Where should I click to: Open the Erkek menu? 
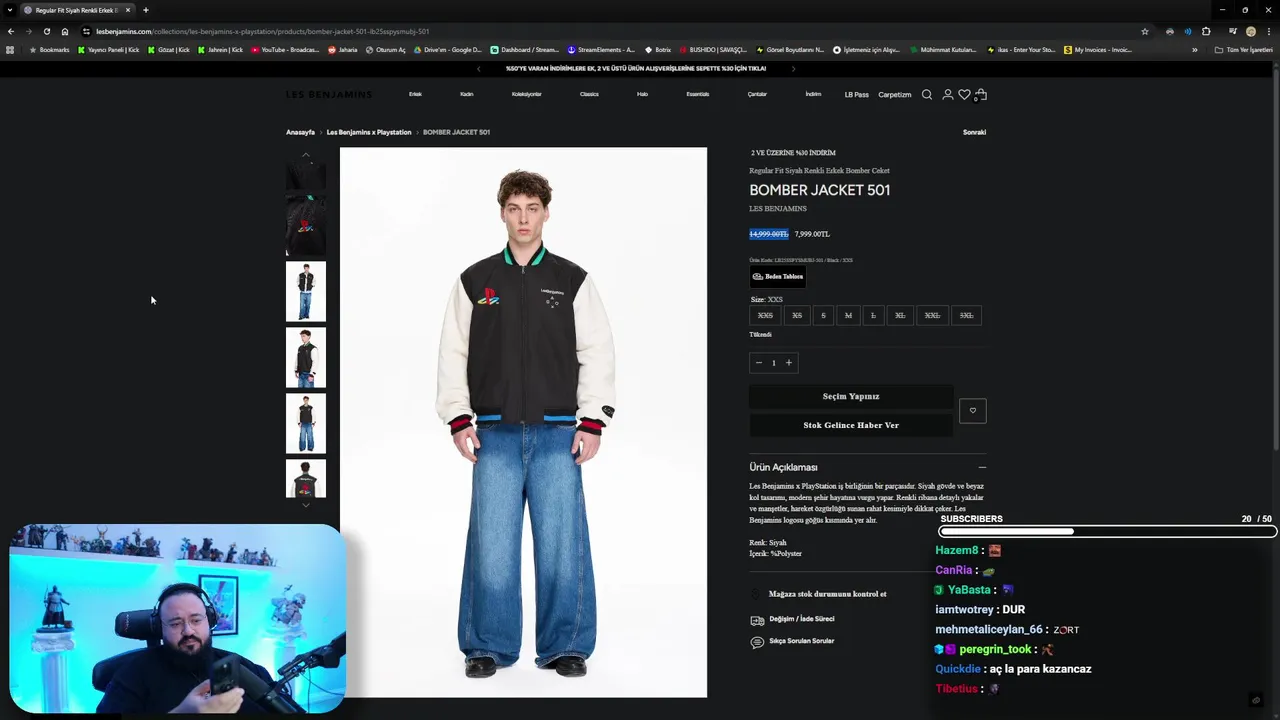[x=415, y=94]
